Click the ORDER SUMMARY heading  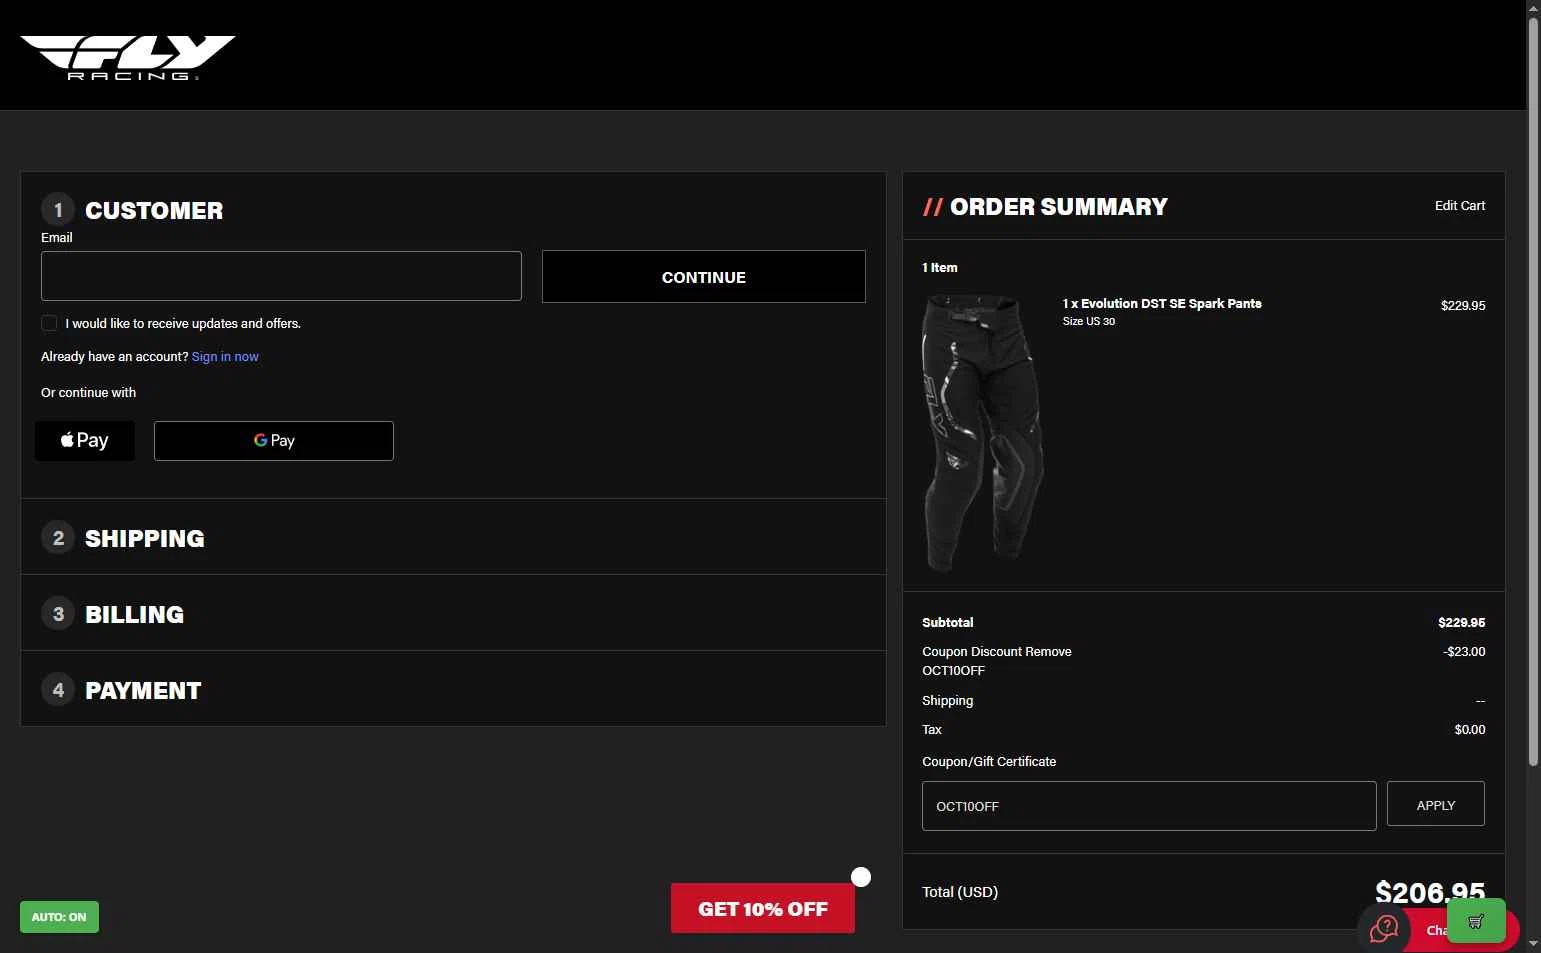pyautogui.click(x=1059, y=207)
